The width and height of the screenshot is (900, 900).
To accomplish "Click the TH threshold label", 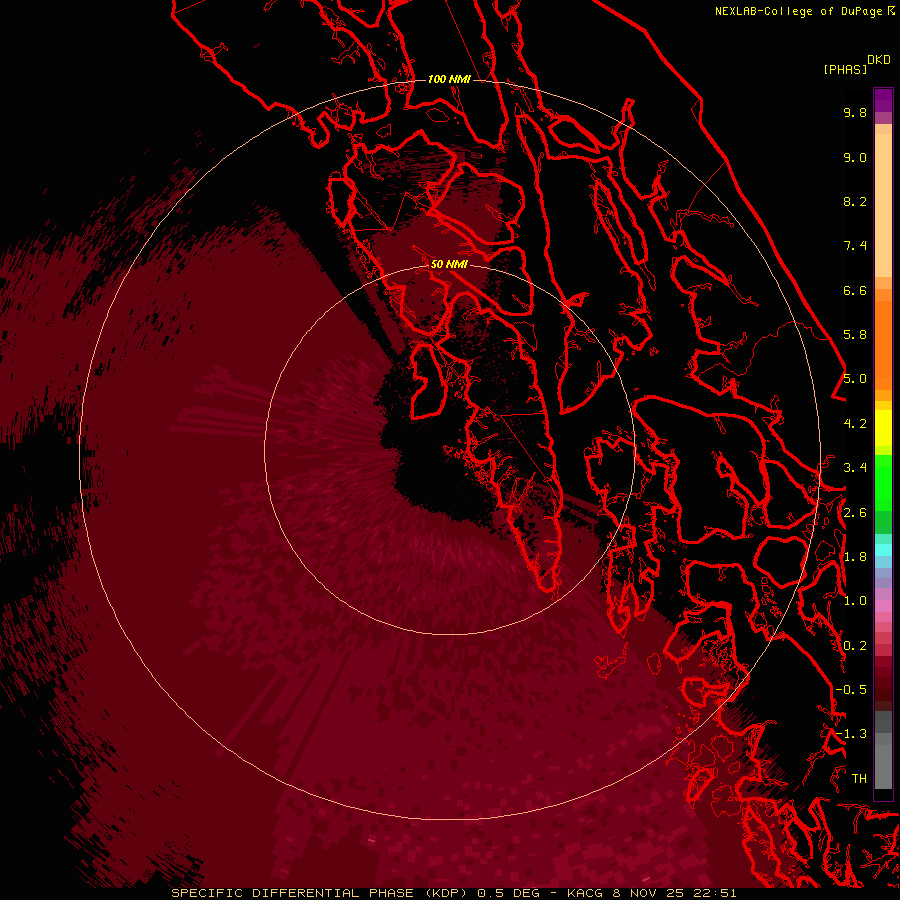I will point(859,779).
